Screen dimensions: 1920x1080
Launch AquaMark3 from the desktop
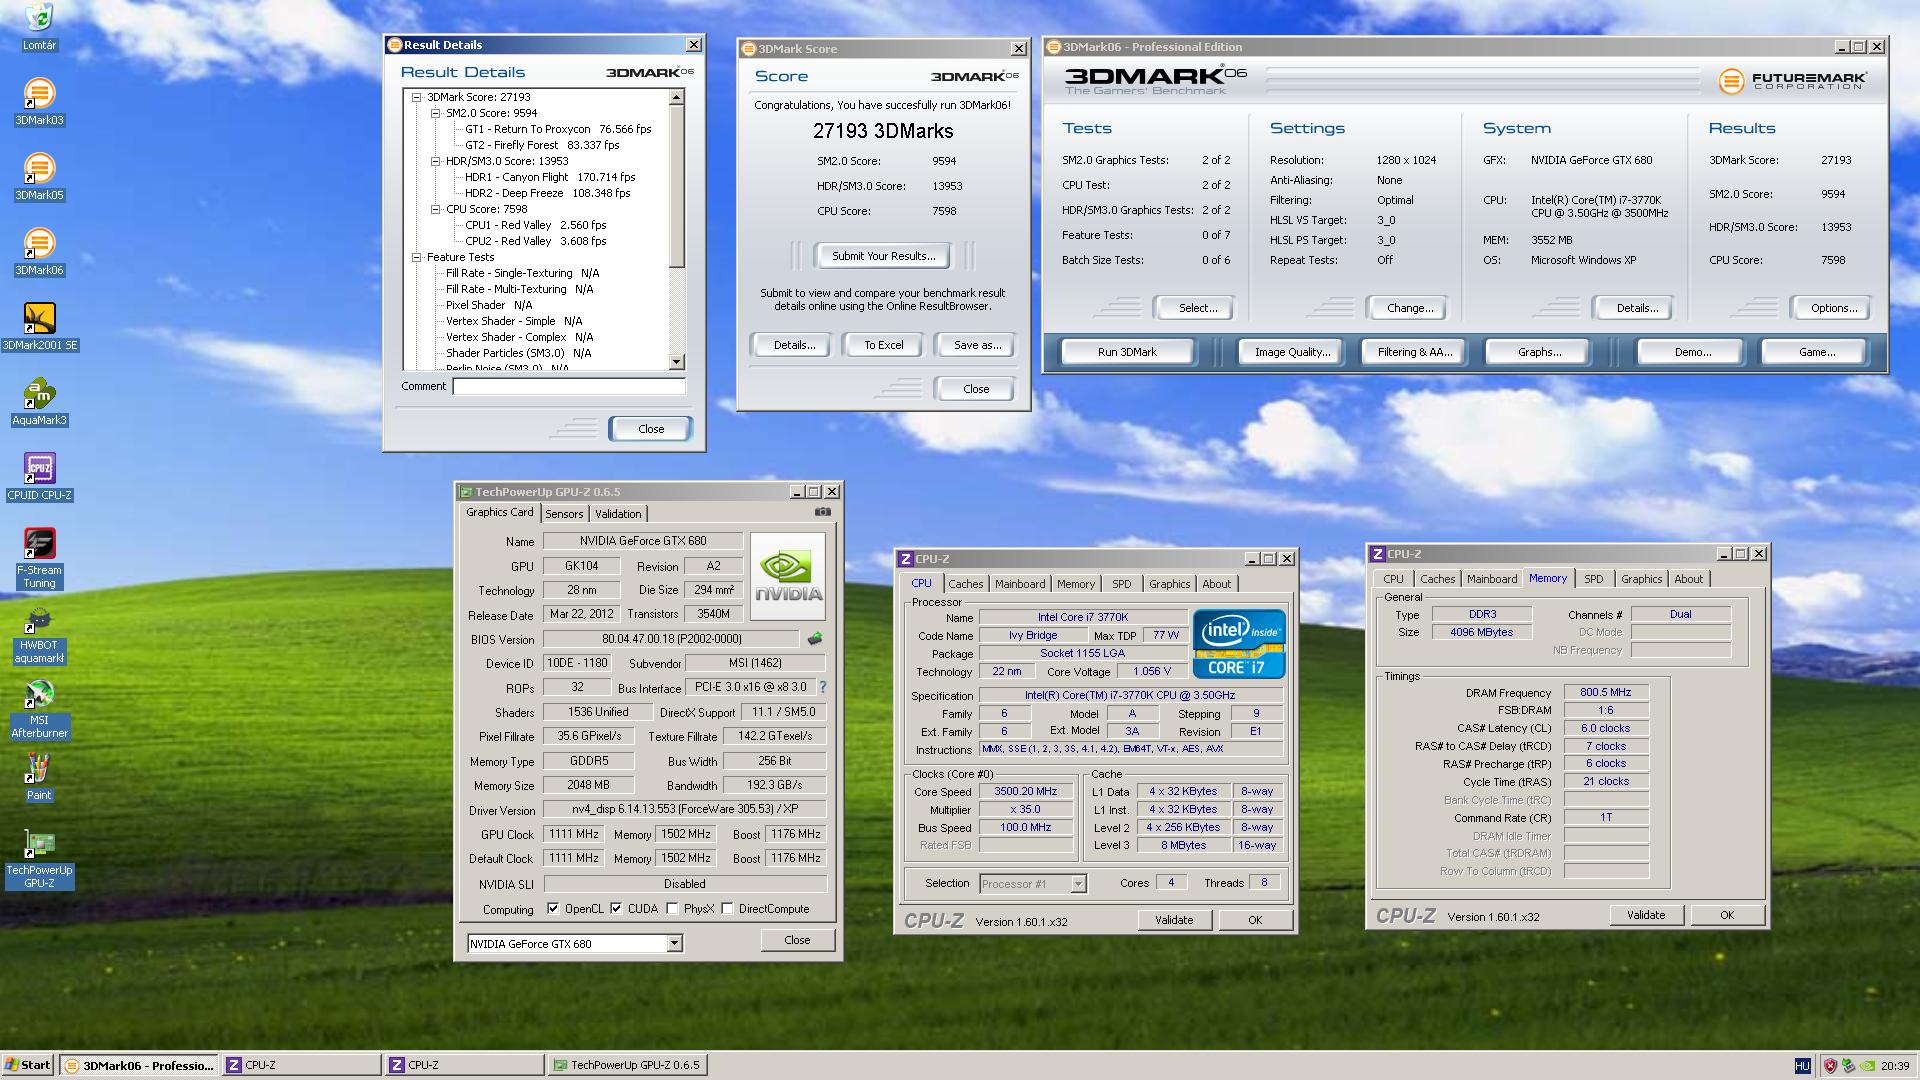click(x=39, y=402)
